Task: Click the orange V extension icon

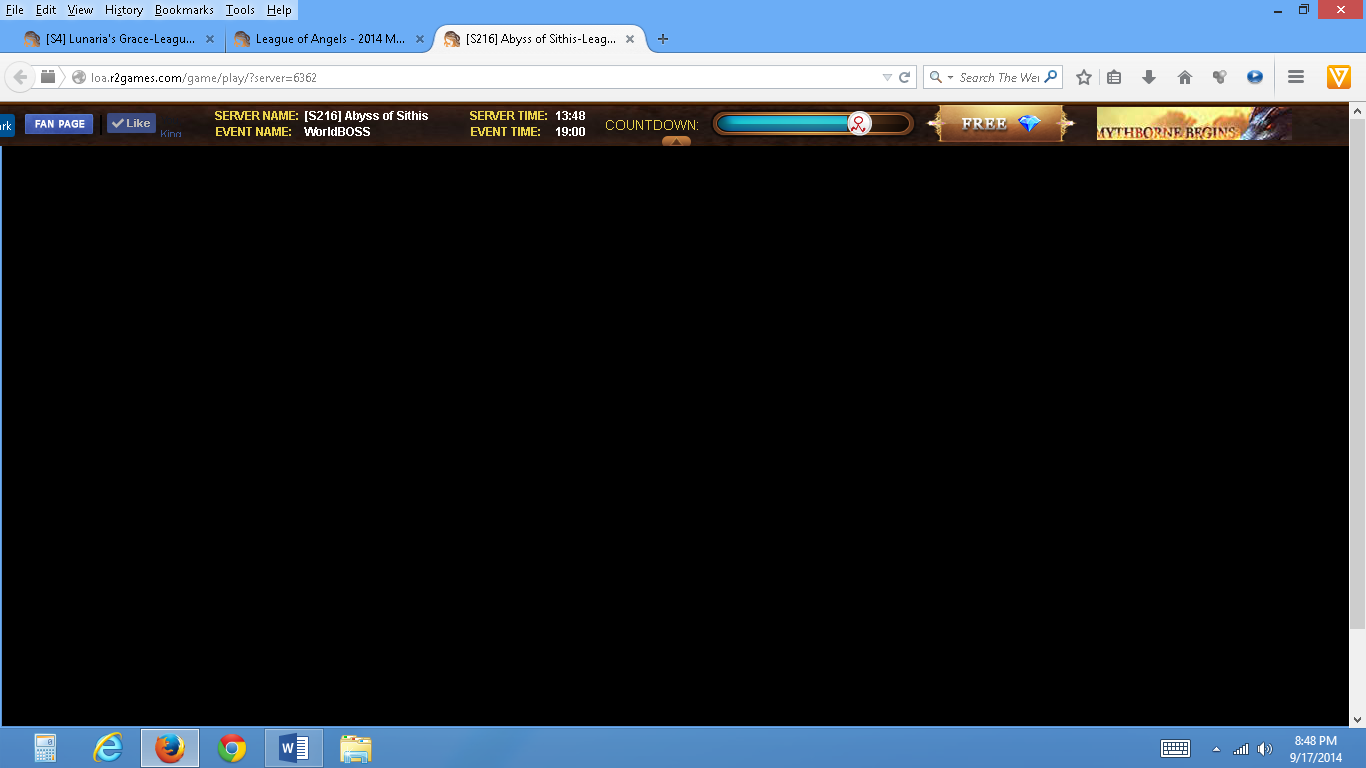Action: tap(1338, 77)
